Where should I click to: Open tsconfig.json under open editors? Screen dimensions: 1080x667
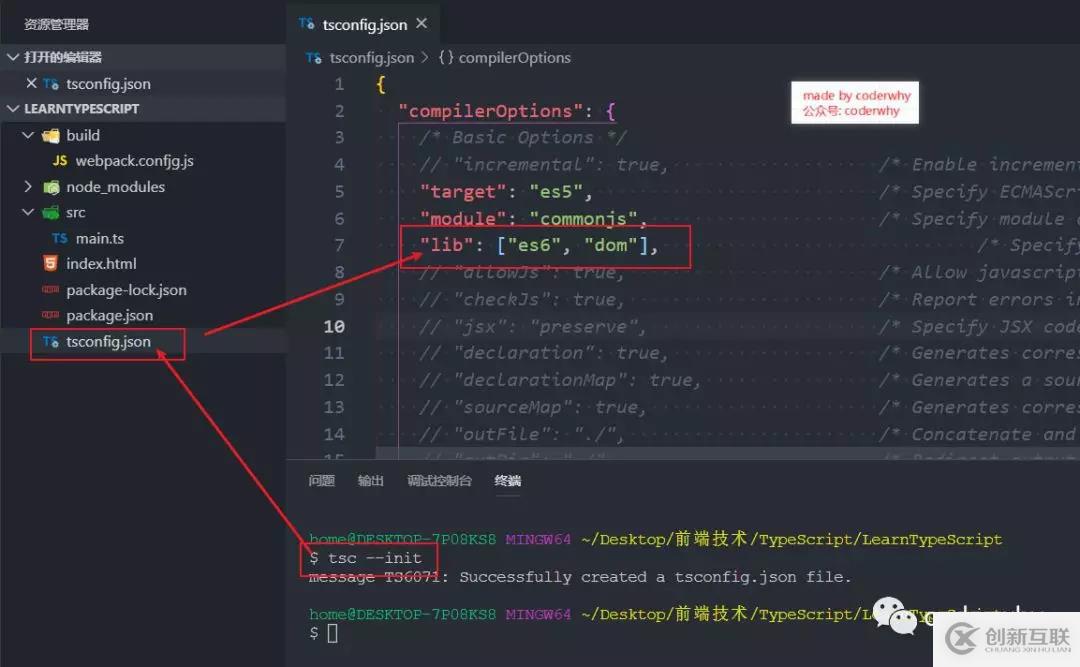pos(108,84)
